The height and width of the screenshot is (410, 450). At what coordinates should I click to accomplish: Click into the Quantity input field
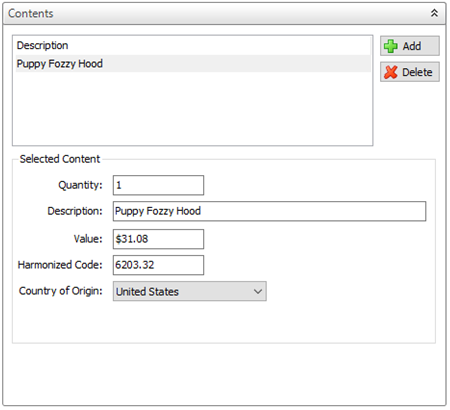[158, 185]
